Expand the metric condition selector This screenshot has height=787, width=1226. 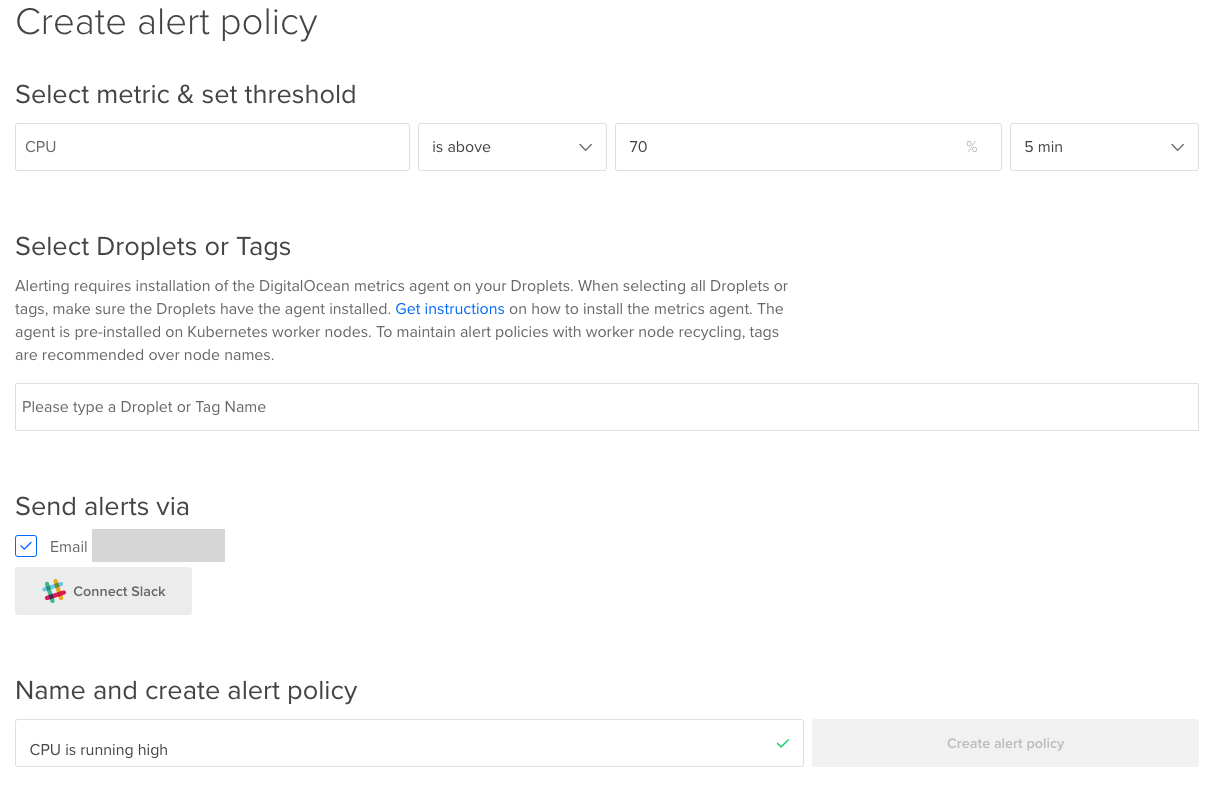pyautogui.click(x=512, y=147)
